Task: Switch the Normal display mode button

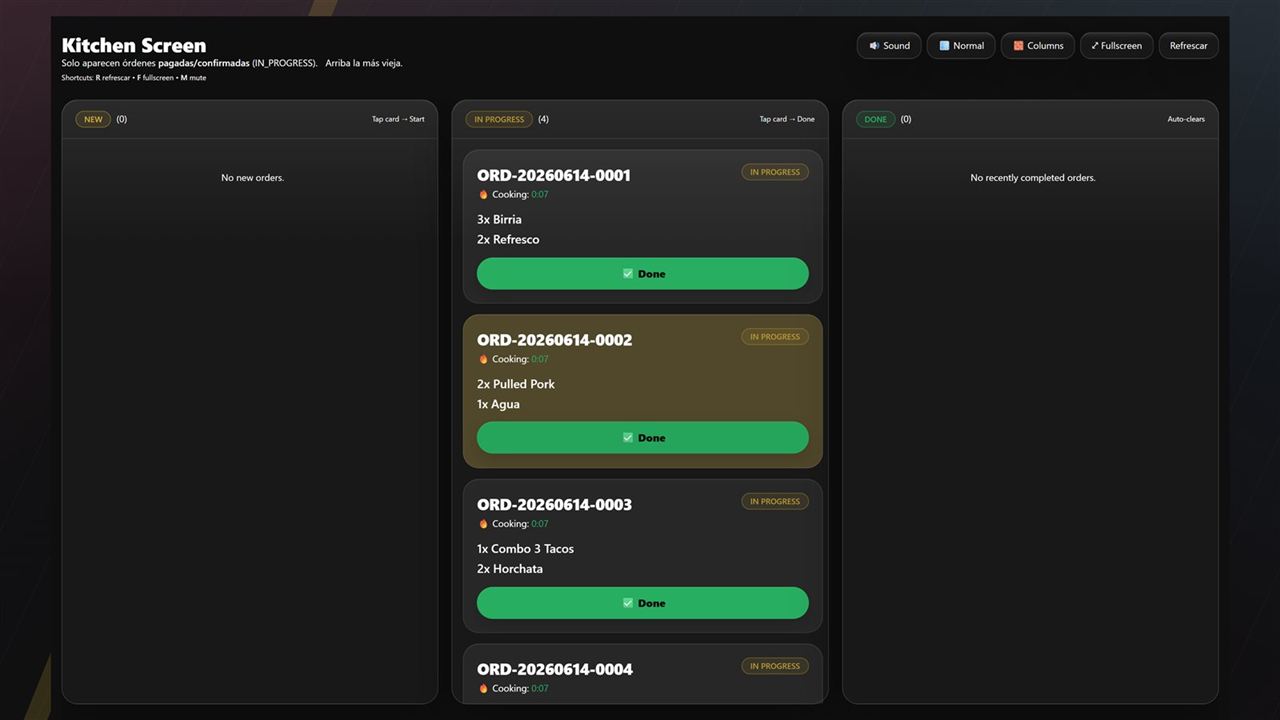Action: coord(961,46)
